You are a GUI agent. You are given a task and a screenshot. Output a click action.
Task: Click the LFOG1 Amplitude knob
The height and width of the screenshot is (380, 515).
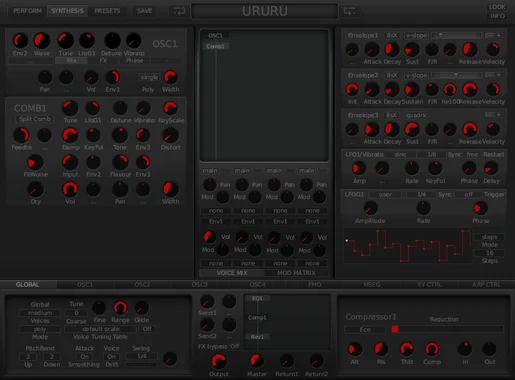(x=370, y=208)
